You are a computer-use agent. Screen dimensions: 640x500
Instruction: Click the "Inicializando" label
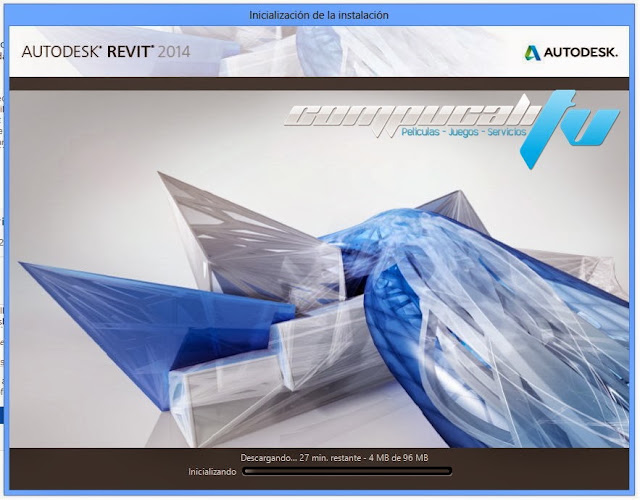[x=212, y=472]
